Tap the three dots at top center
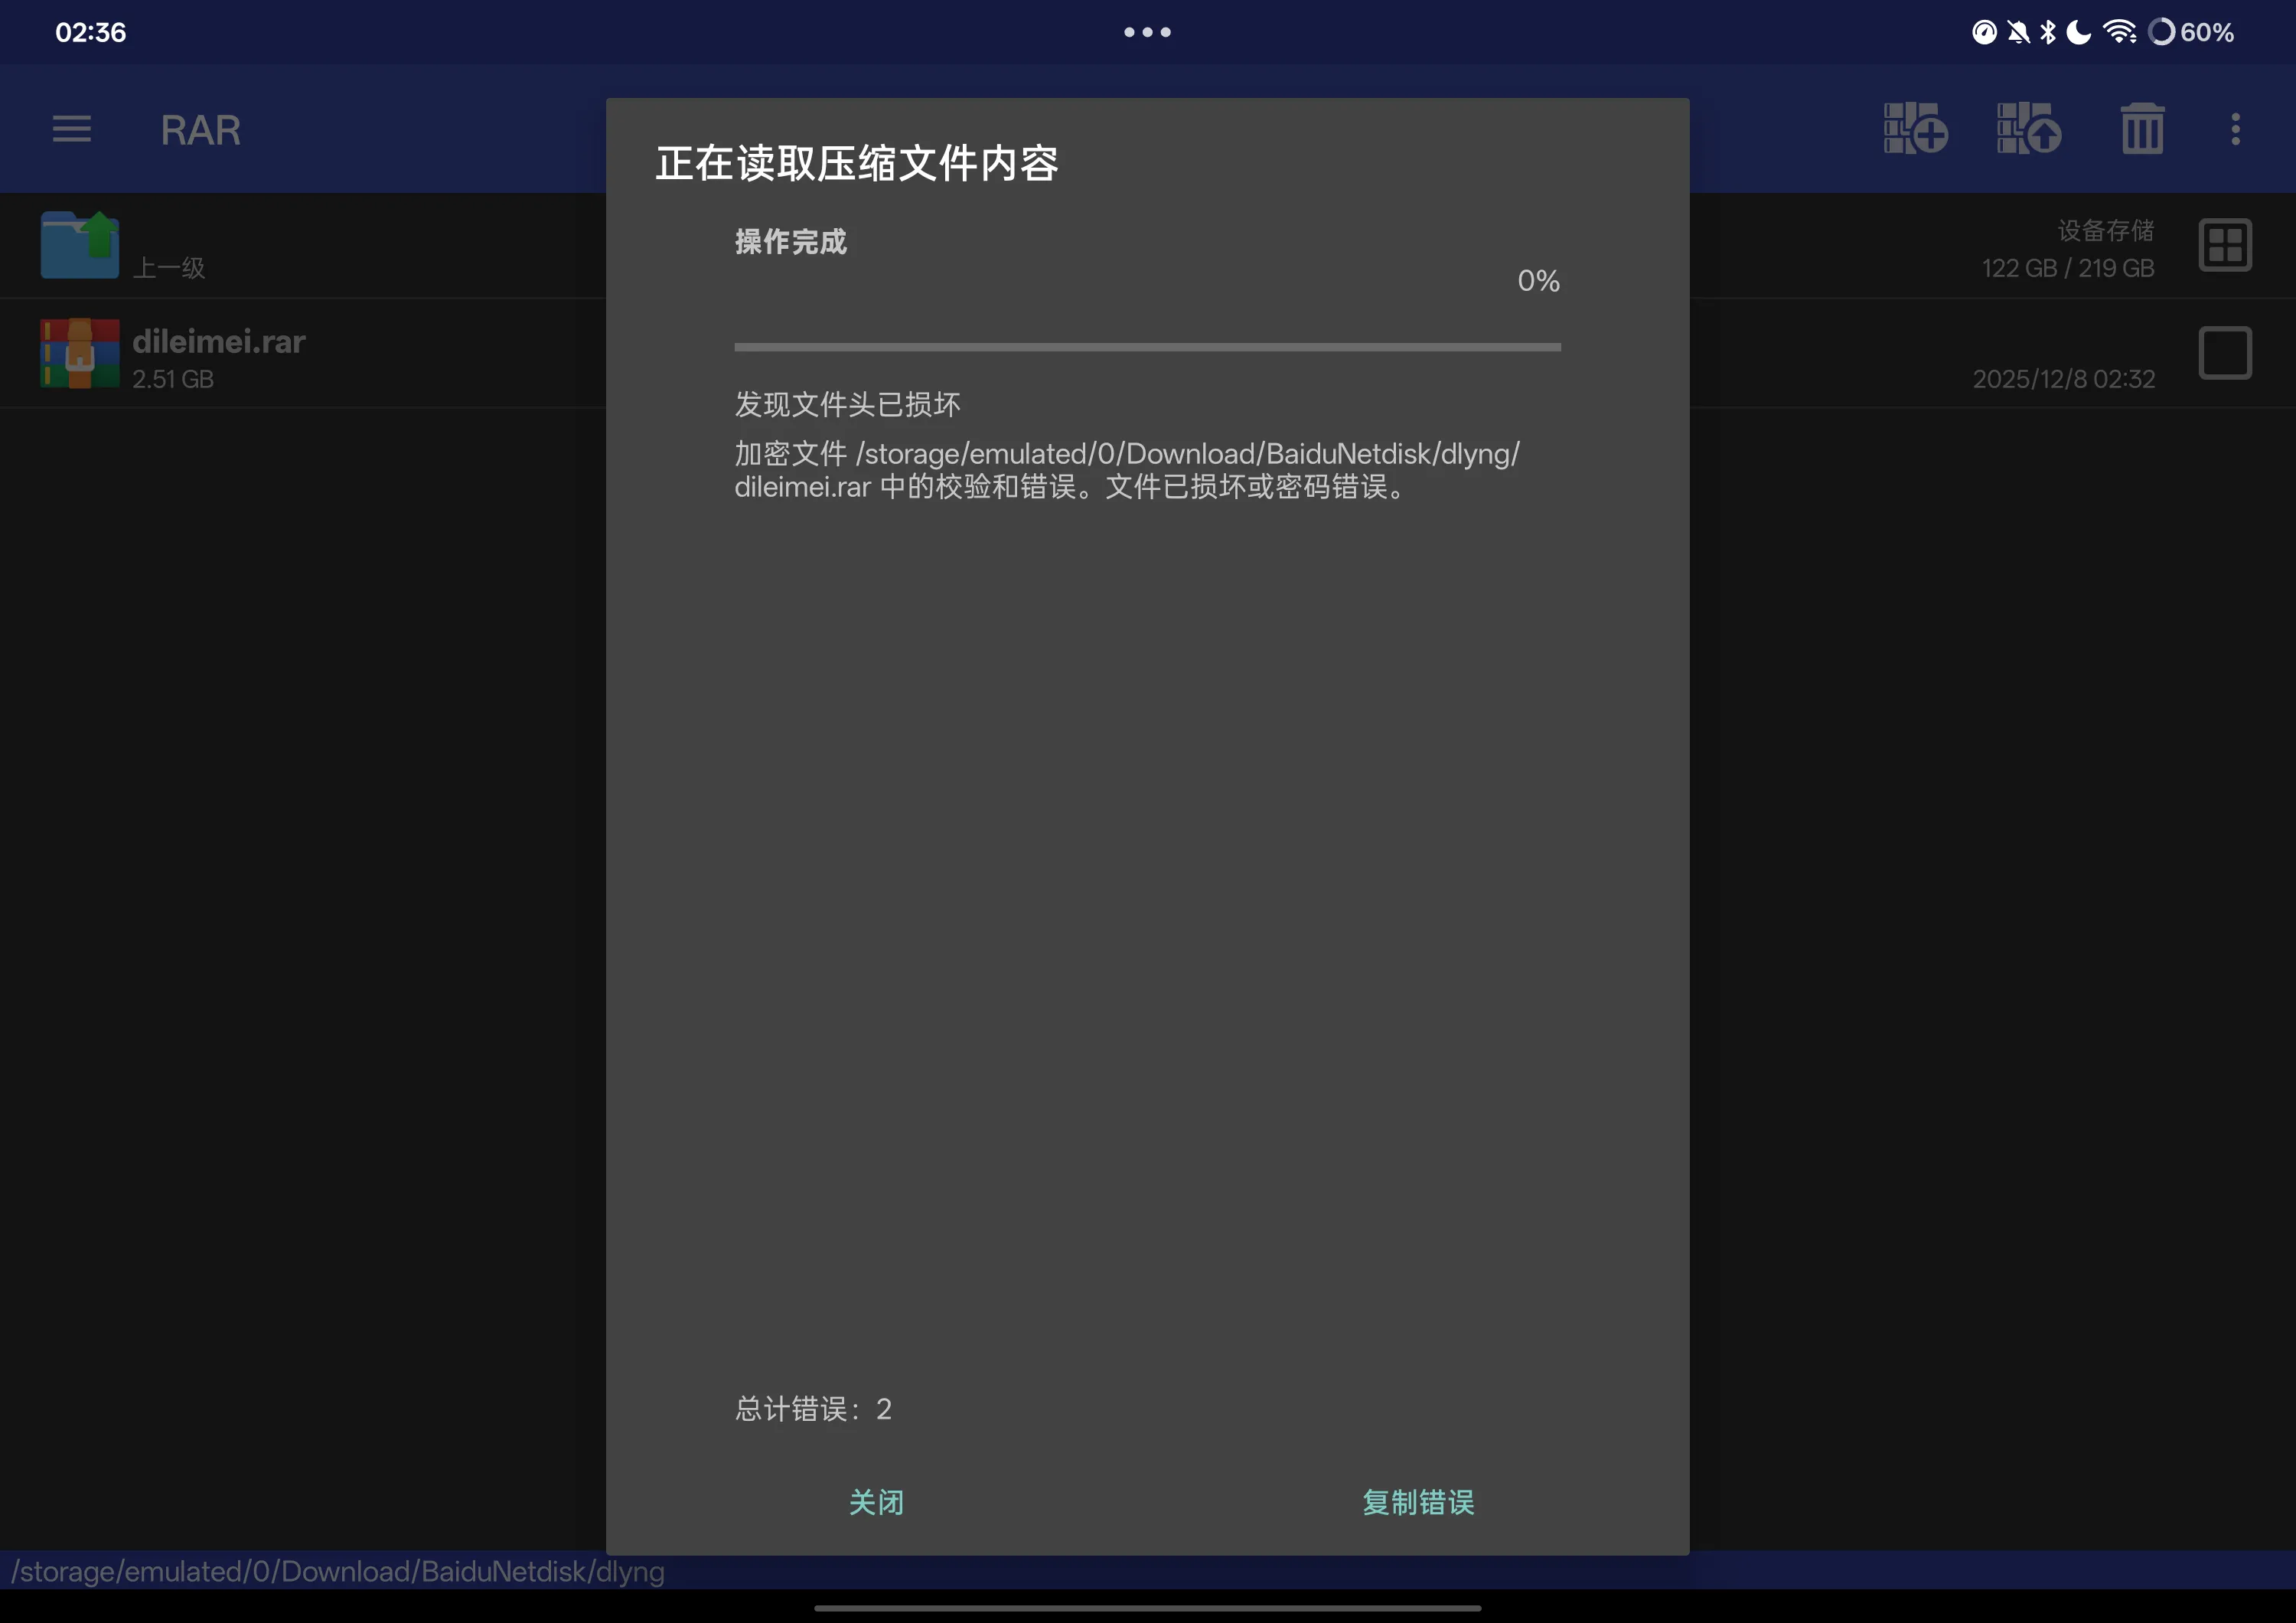 (1147, 32)
